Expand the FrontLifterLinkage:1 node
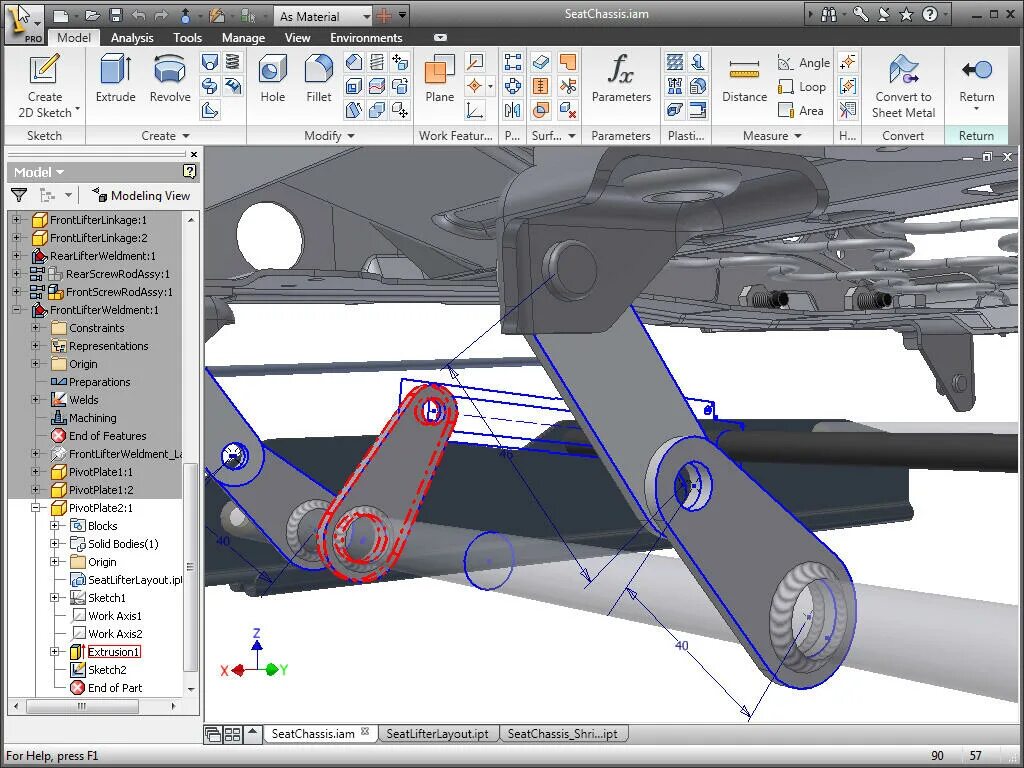Screen dimensions: 1024x768 click(16, 219)
